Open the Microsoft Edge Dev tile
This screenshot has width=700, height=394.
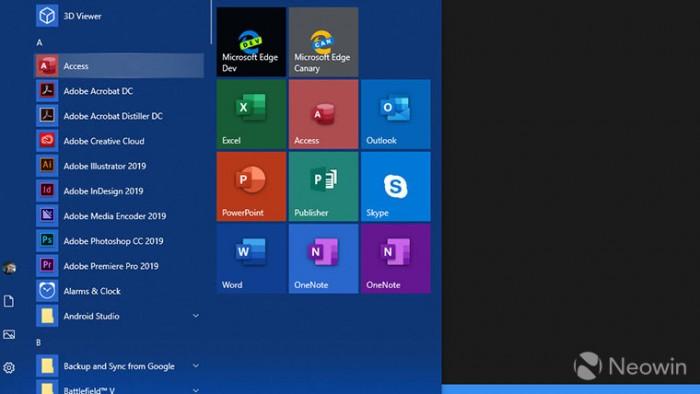[251, 42]
